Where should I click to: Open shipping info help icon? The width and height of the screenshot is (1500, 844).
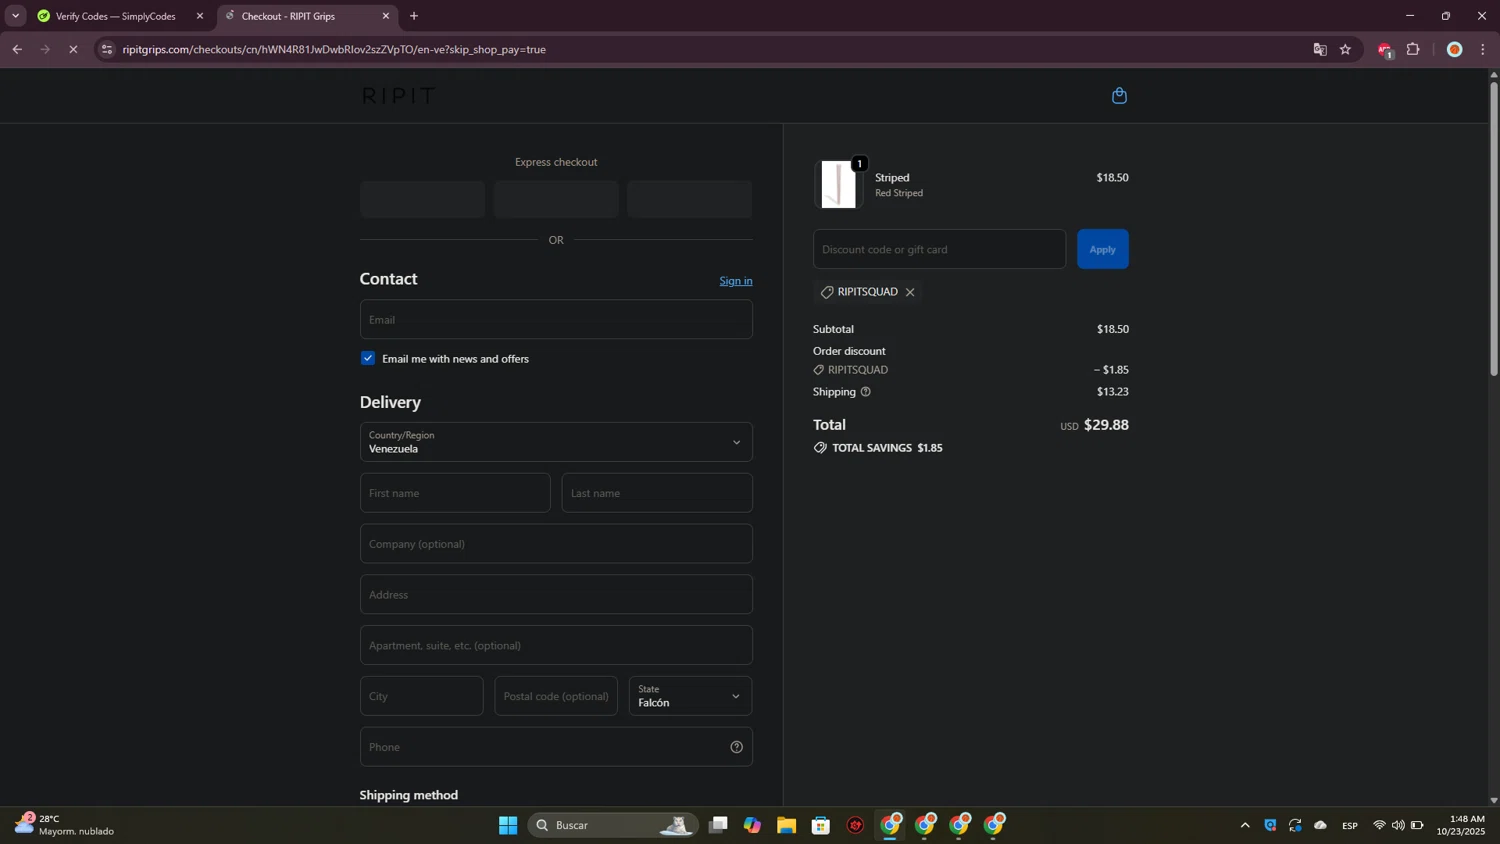tap(866, 392)
